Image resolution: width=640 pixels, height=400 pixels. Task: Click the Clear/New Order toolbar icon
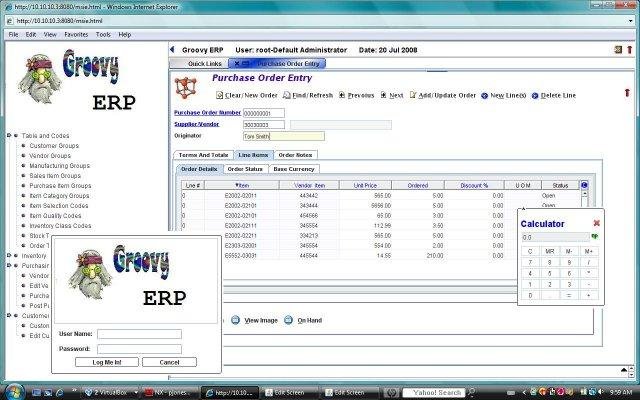[220, 95]
